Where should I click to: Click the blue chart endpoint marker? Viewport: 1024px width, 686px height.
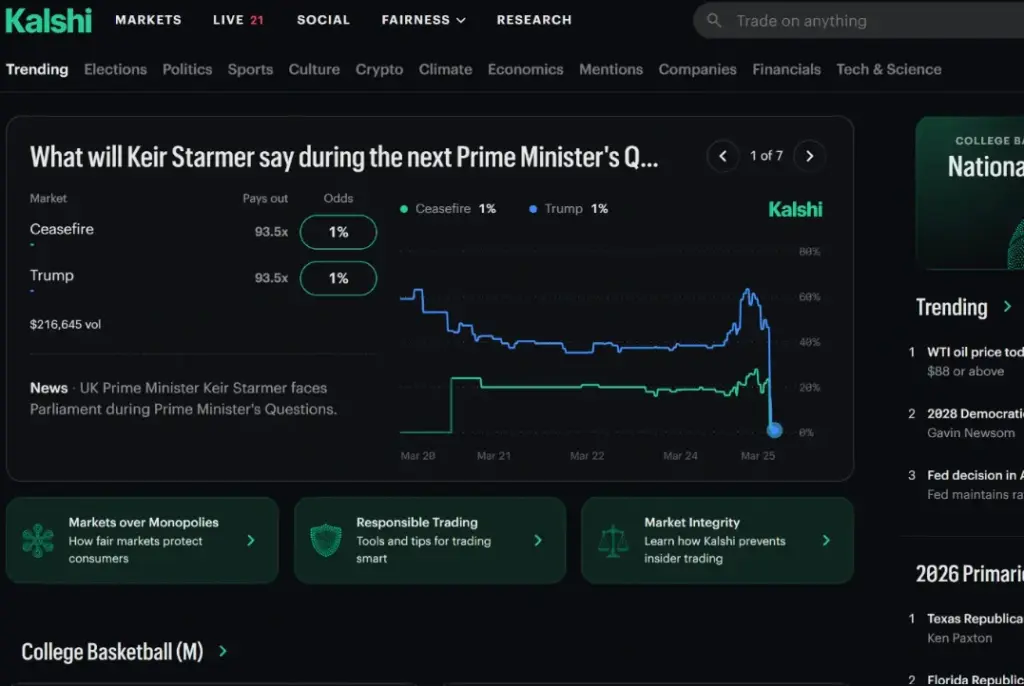775,430
